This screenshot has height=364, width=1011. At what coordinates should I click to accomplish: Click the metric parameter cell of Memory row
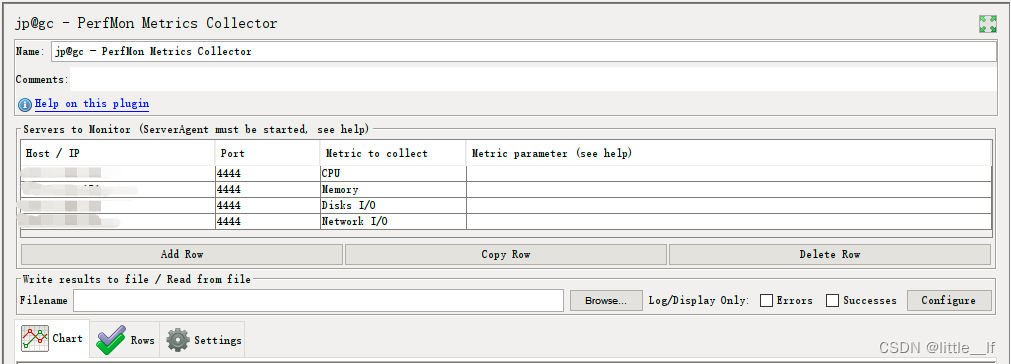pos(729,190)
